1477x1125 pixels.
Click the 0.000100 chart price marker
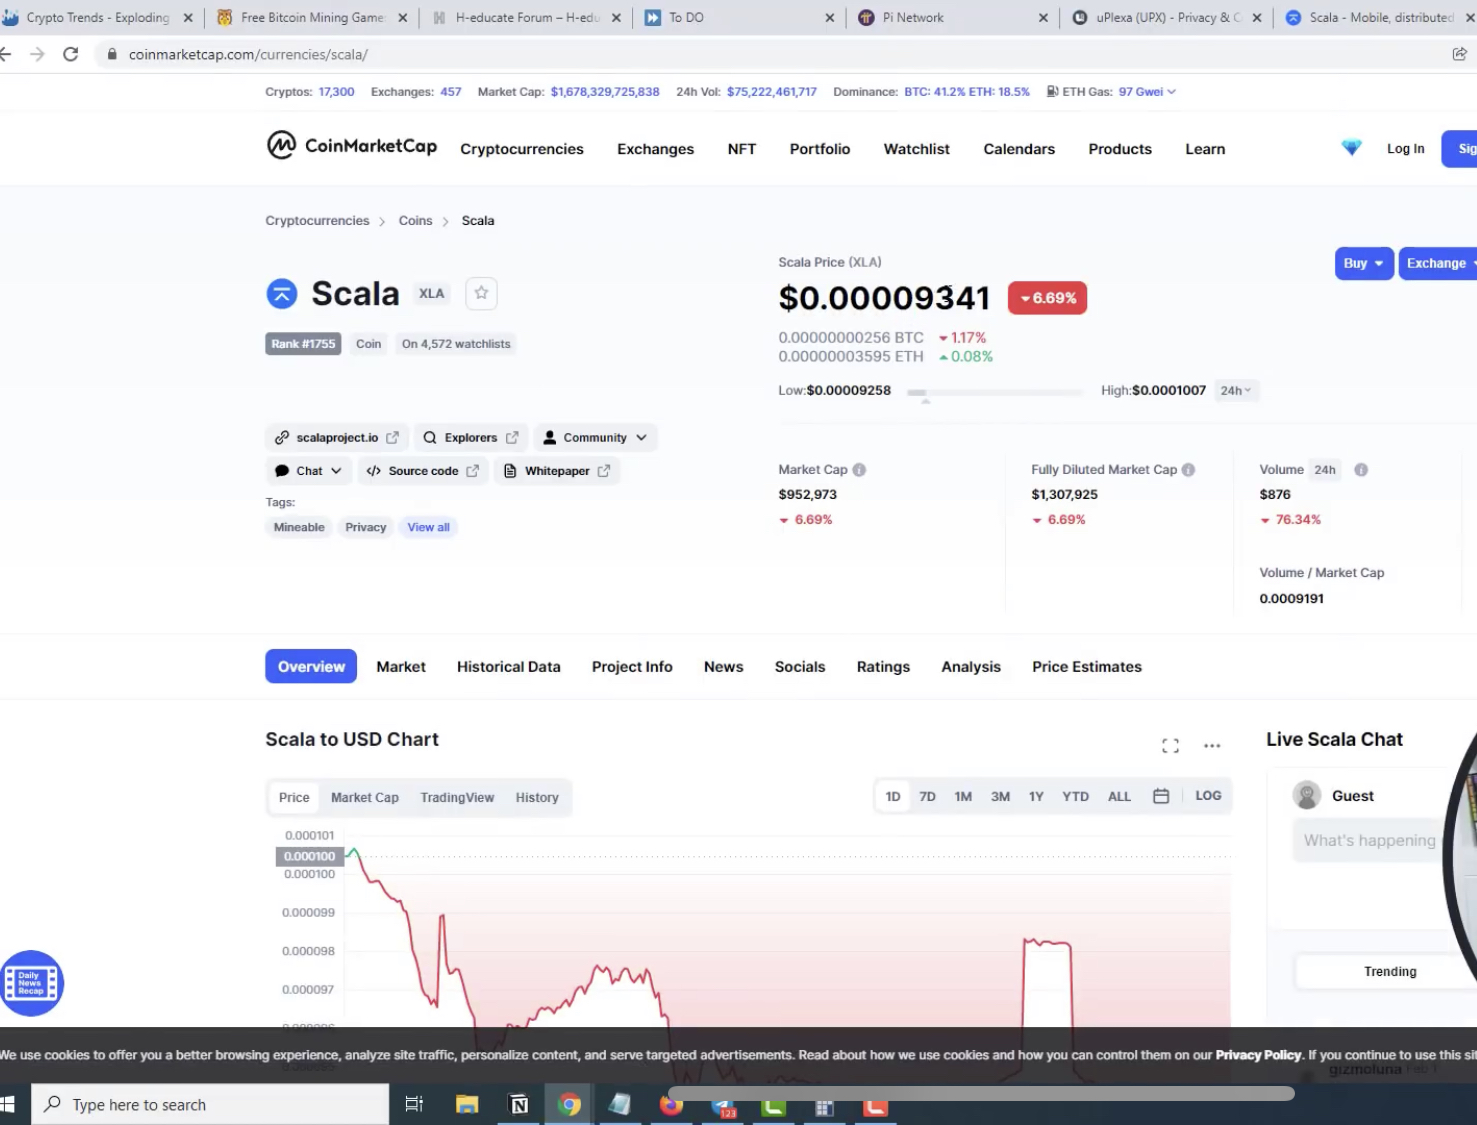310,856
